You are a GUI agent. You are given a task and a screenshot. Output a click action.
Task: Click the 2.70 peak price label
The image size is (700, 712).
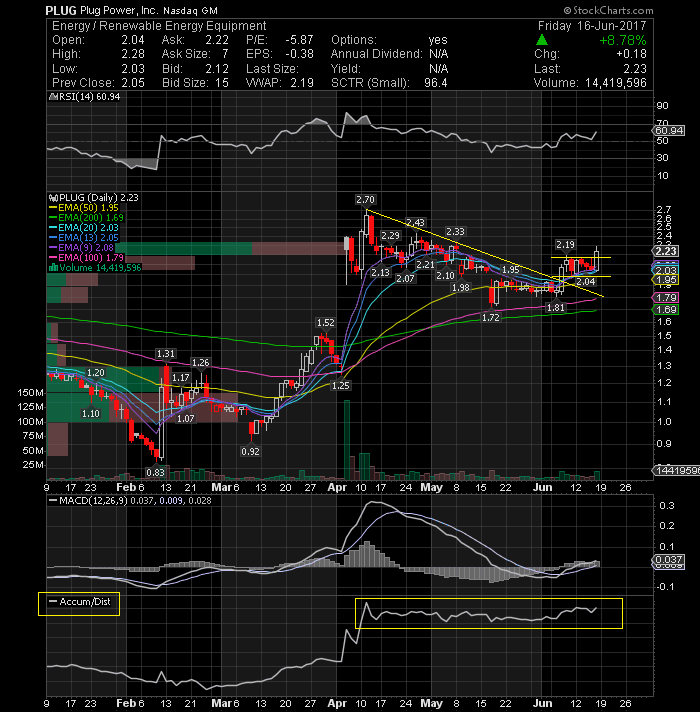[365, 199]
